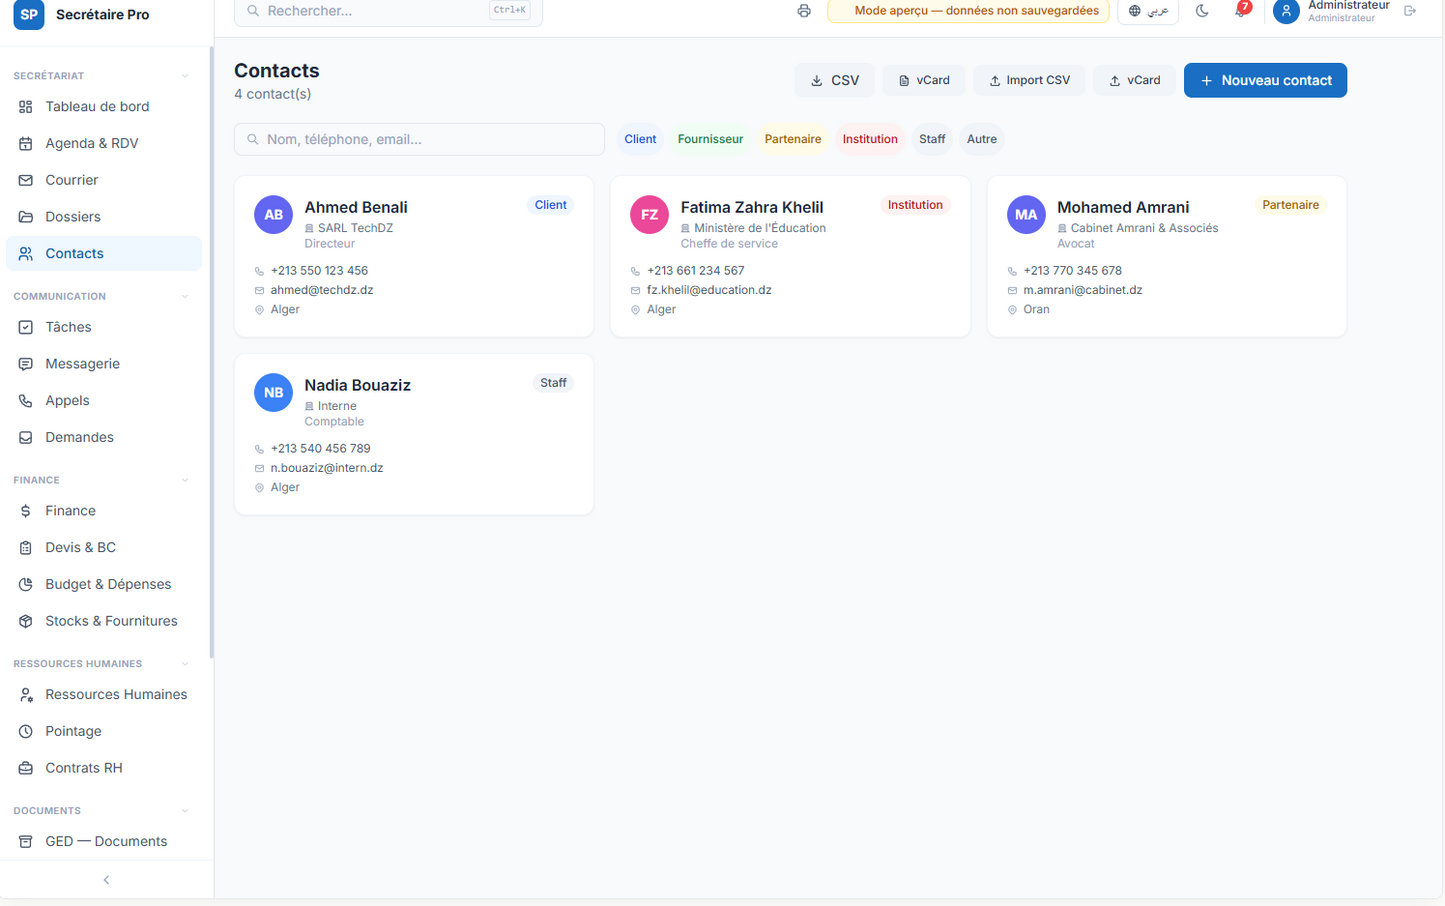This screenshot has height=906, width=1445.
Task: Open the user avatar icon in top bar
Action: coord(1286,11)
